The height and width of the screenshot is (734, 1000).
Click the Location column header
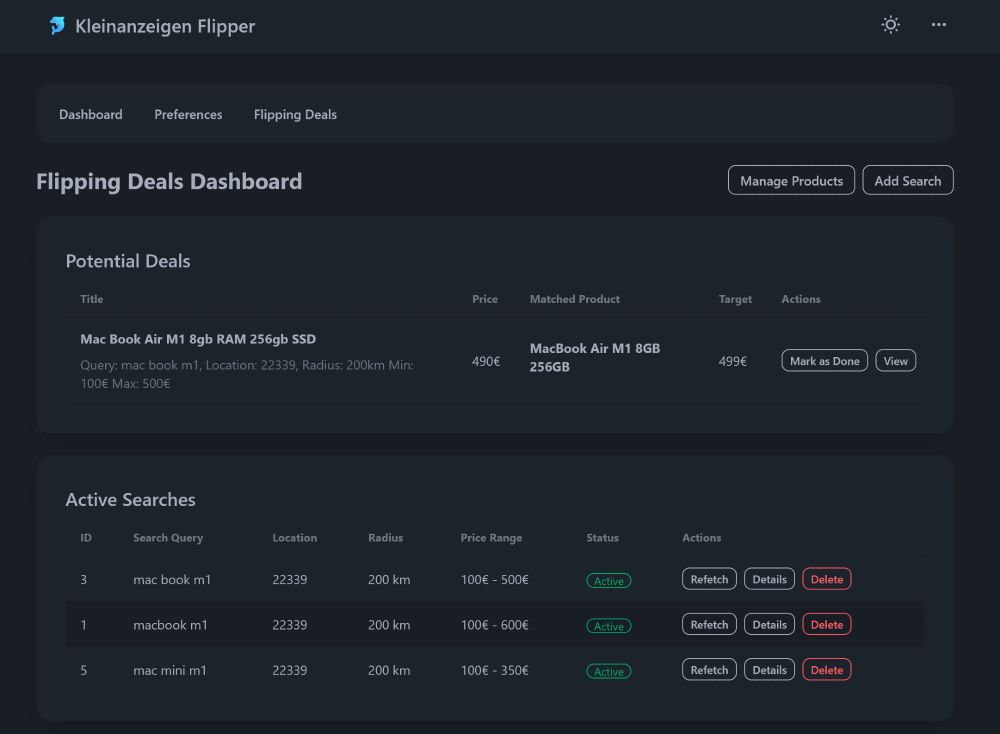click(294, 538)
